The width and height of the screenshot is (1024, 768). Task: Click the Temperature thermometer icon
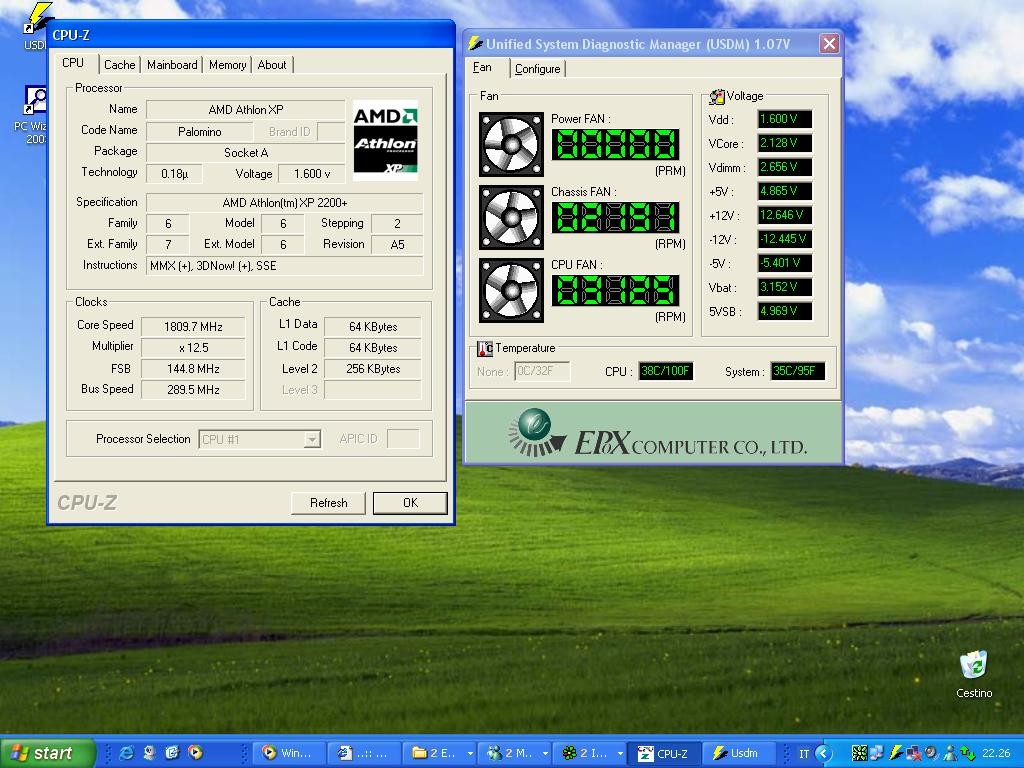[x=485, y=349]
